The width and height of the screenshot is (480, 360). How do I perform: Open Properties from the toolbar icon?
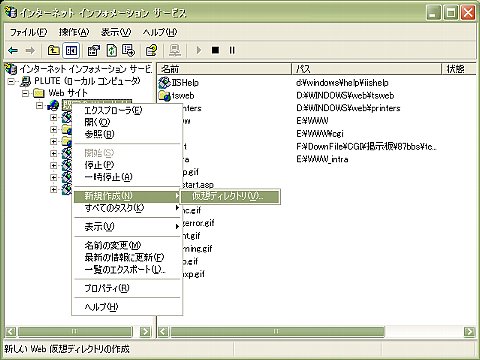[x=94, y=50]
